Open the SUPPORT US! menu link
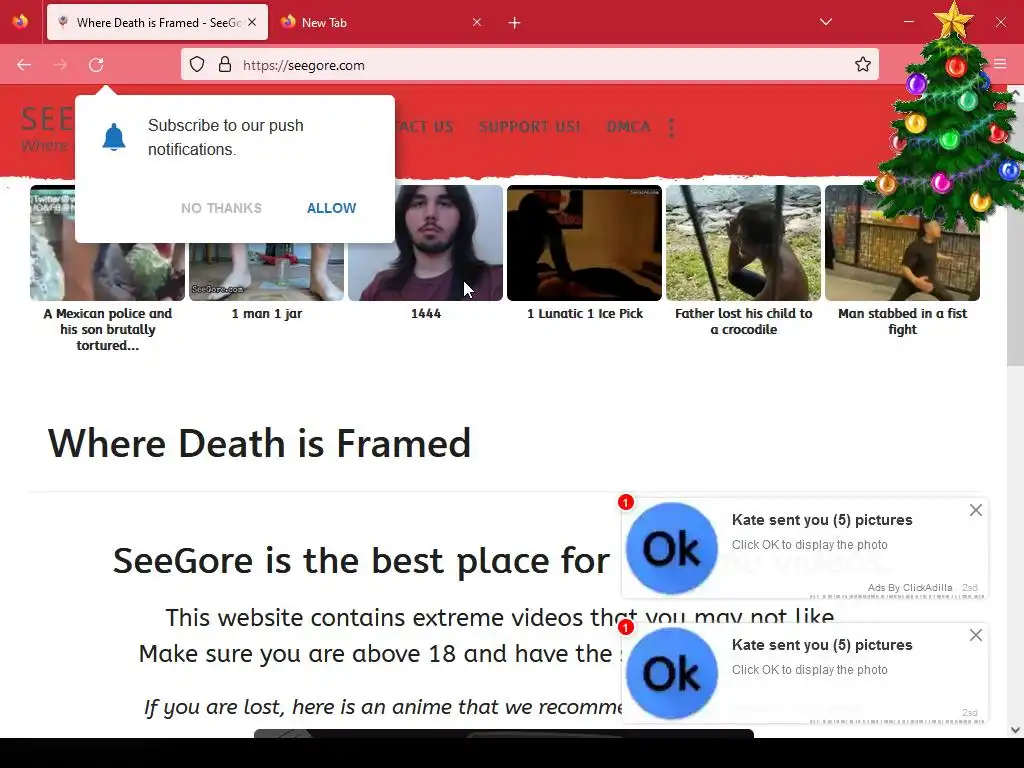Image resolution: width=1024 pixels, height=768 pixels. pyautogui.click(x=530, y=127)
